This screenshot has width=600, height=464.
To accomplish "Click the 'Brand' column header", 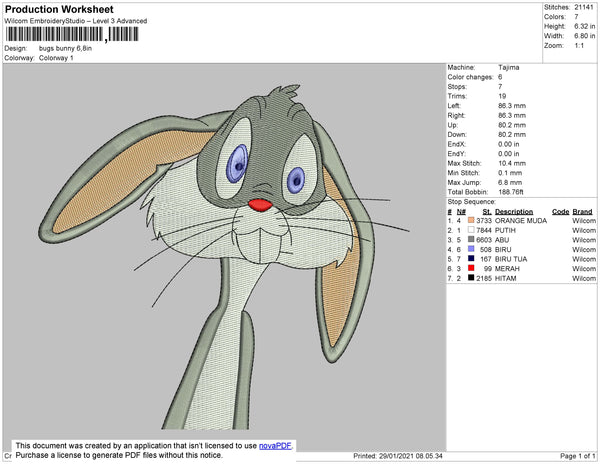I will (x=582, y=212).
